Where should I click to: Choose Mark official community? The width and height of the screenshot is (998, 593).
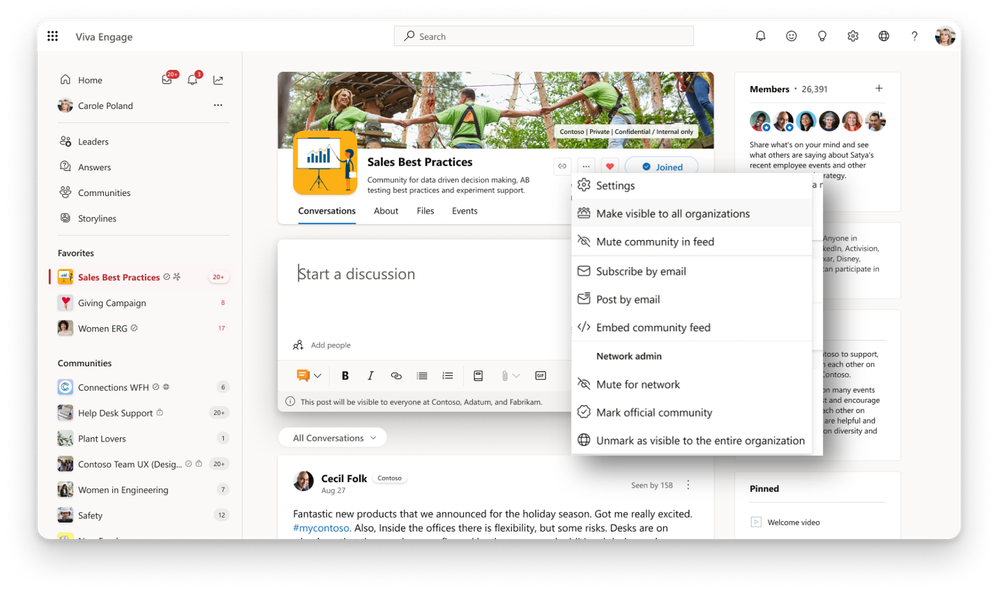pos(692,412)
